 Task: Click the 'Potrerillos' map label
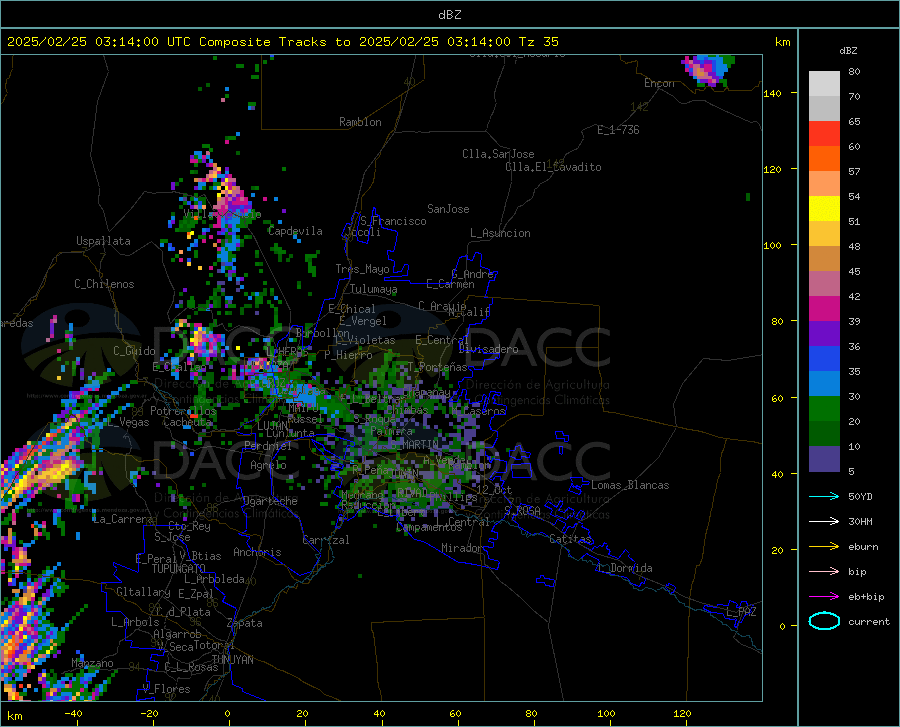[x=183, y=411]
